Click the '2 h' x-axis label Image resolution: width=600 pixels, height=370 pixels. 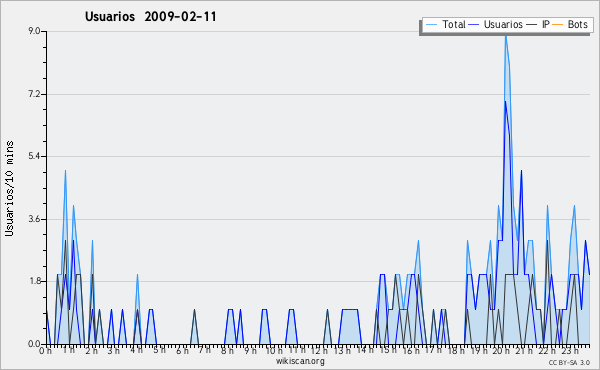coord(91,350)
